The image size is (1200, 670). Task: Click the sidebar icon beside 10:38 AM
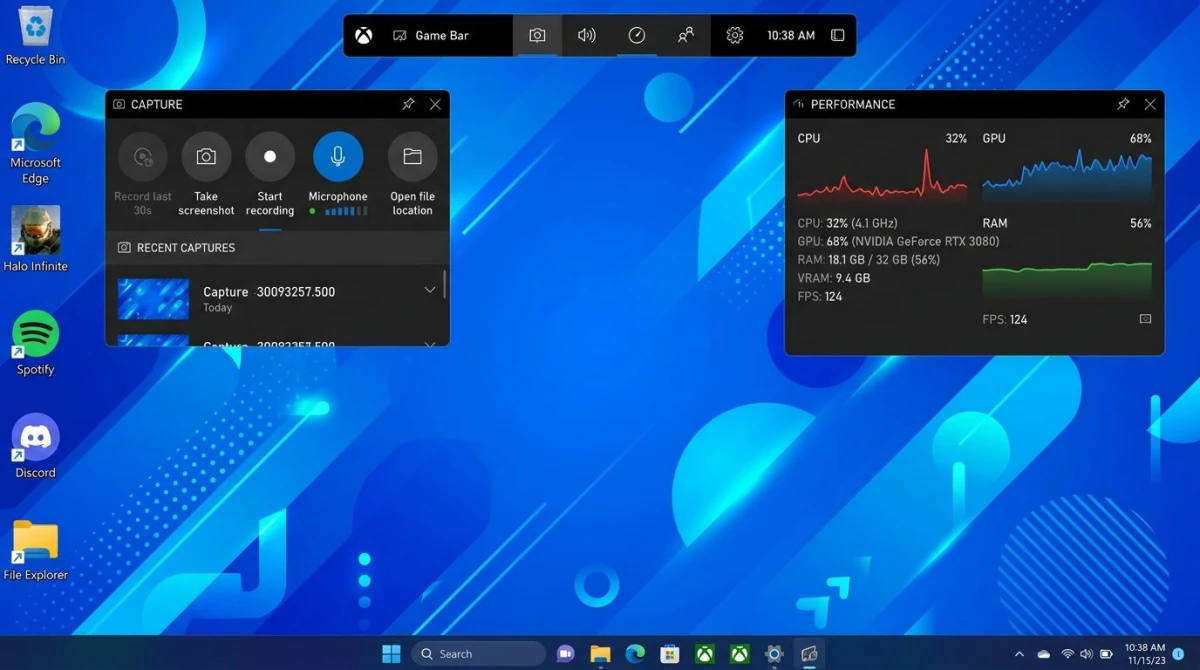[x=838, y=35]
